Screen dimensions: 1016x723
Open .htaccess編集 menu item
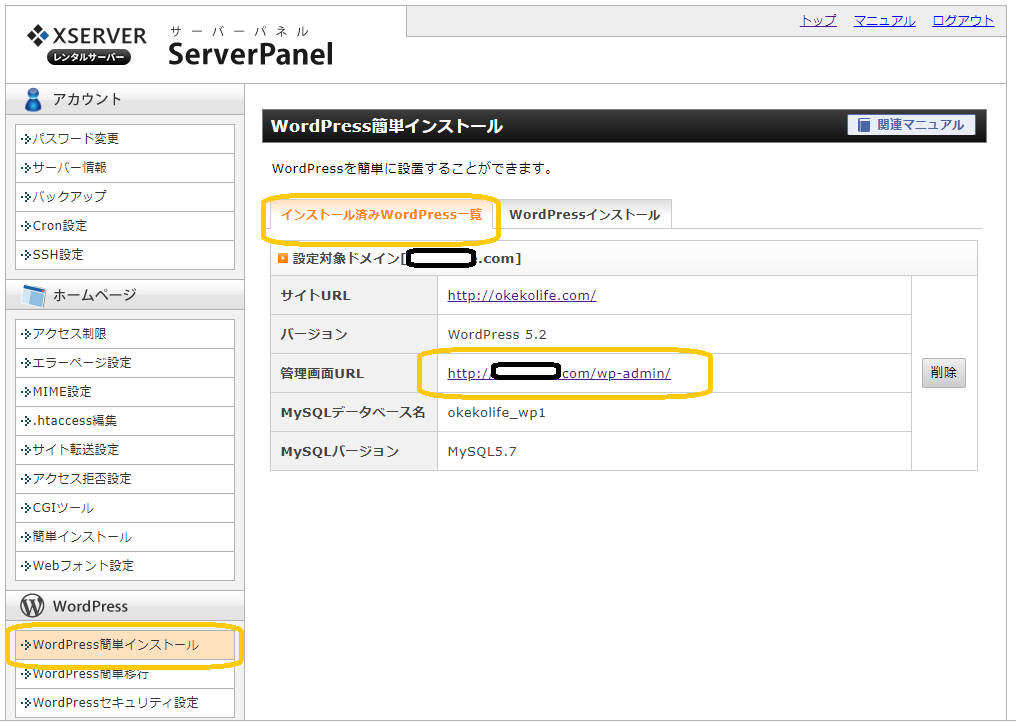(125, 420)
